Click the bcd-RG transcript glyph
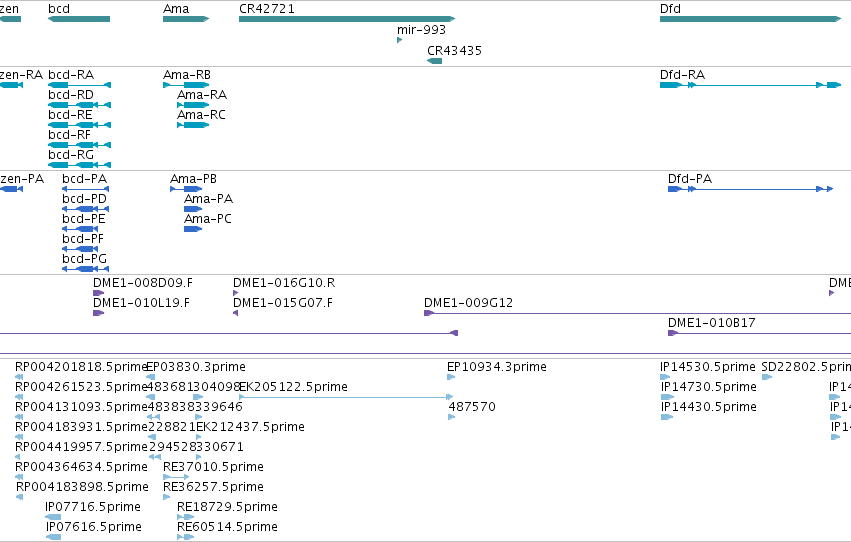 tap(80, 165)
